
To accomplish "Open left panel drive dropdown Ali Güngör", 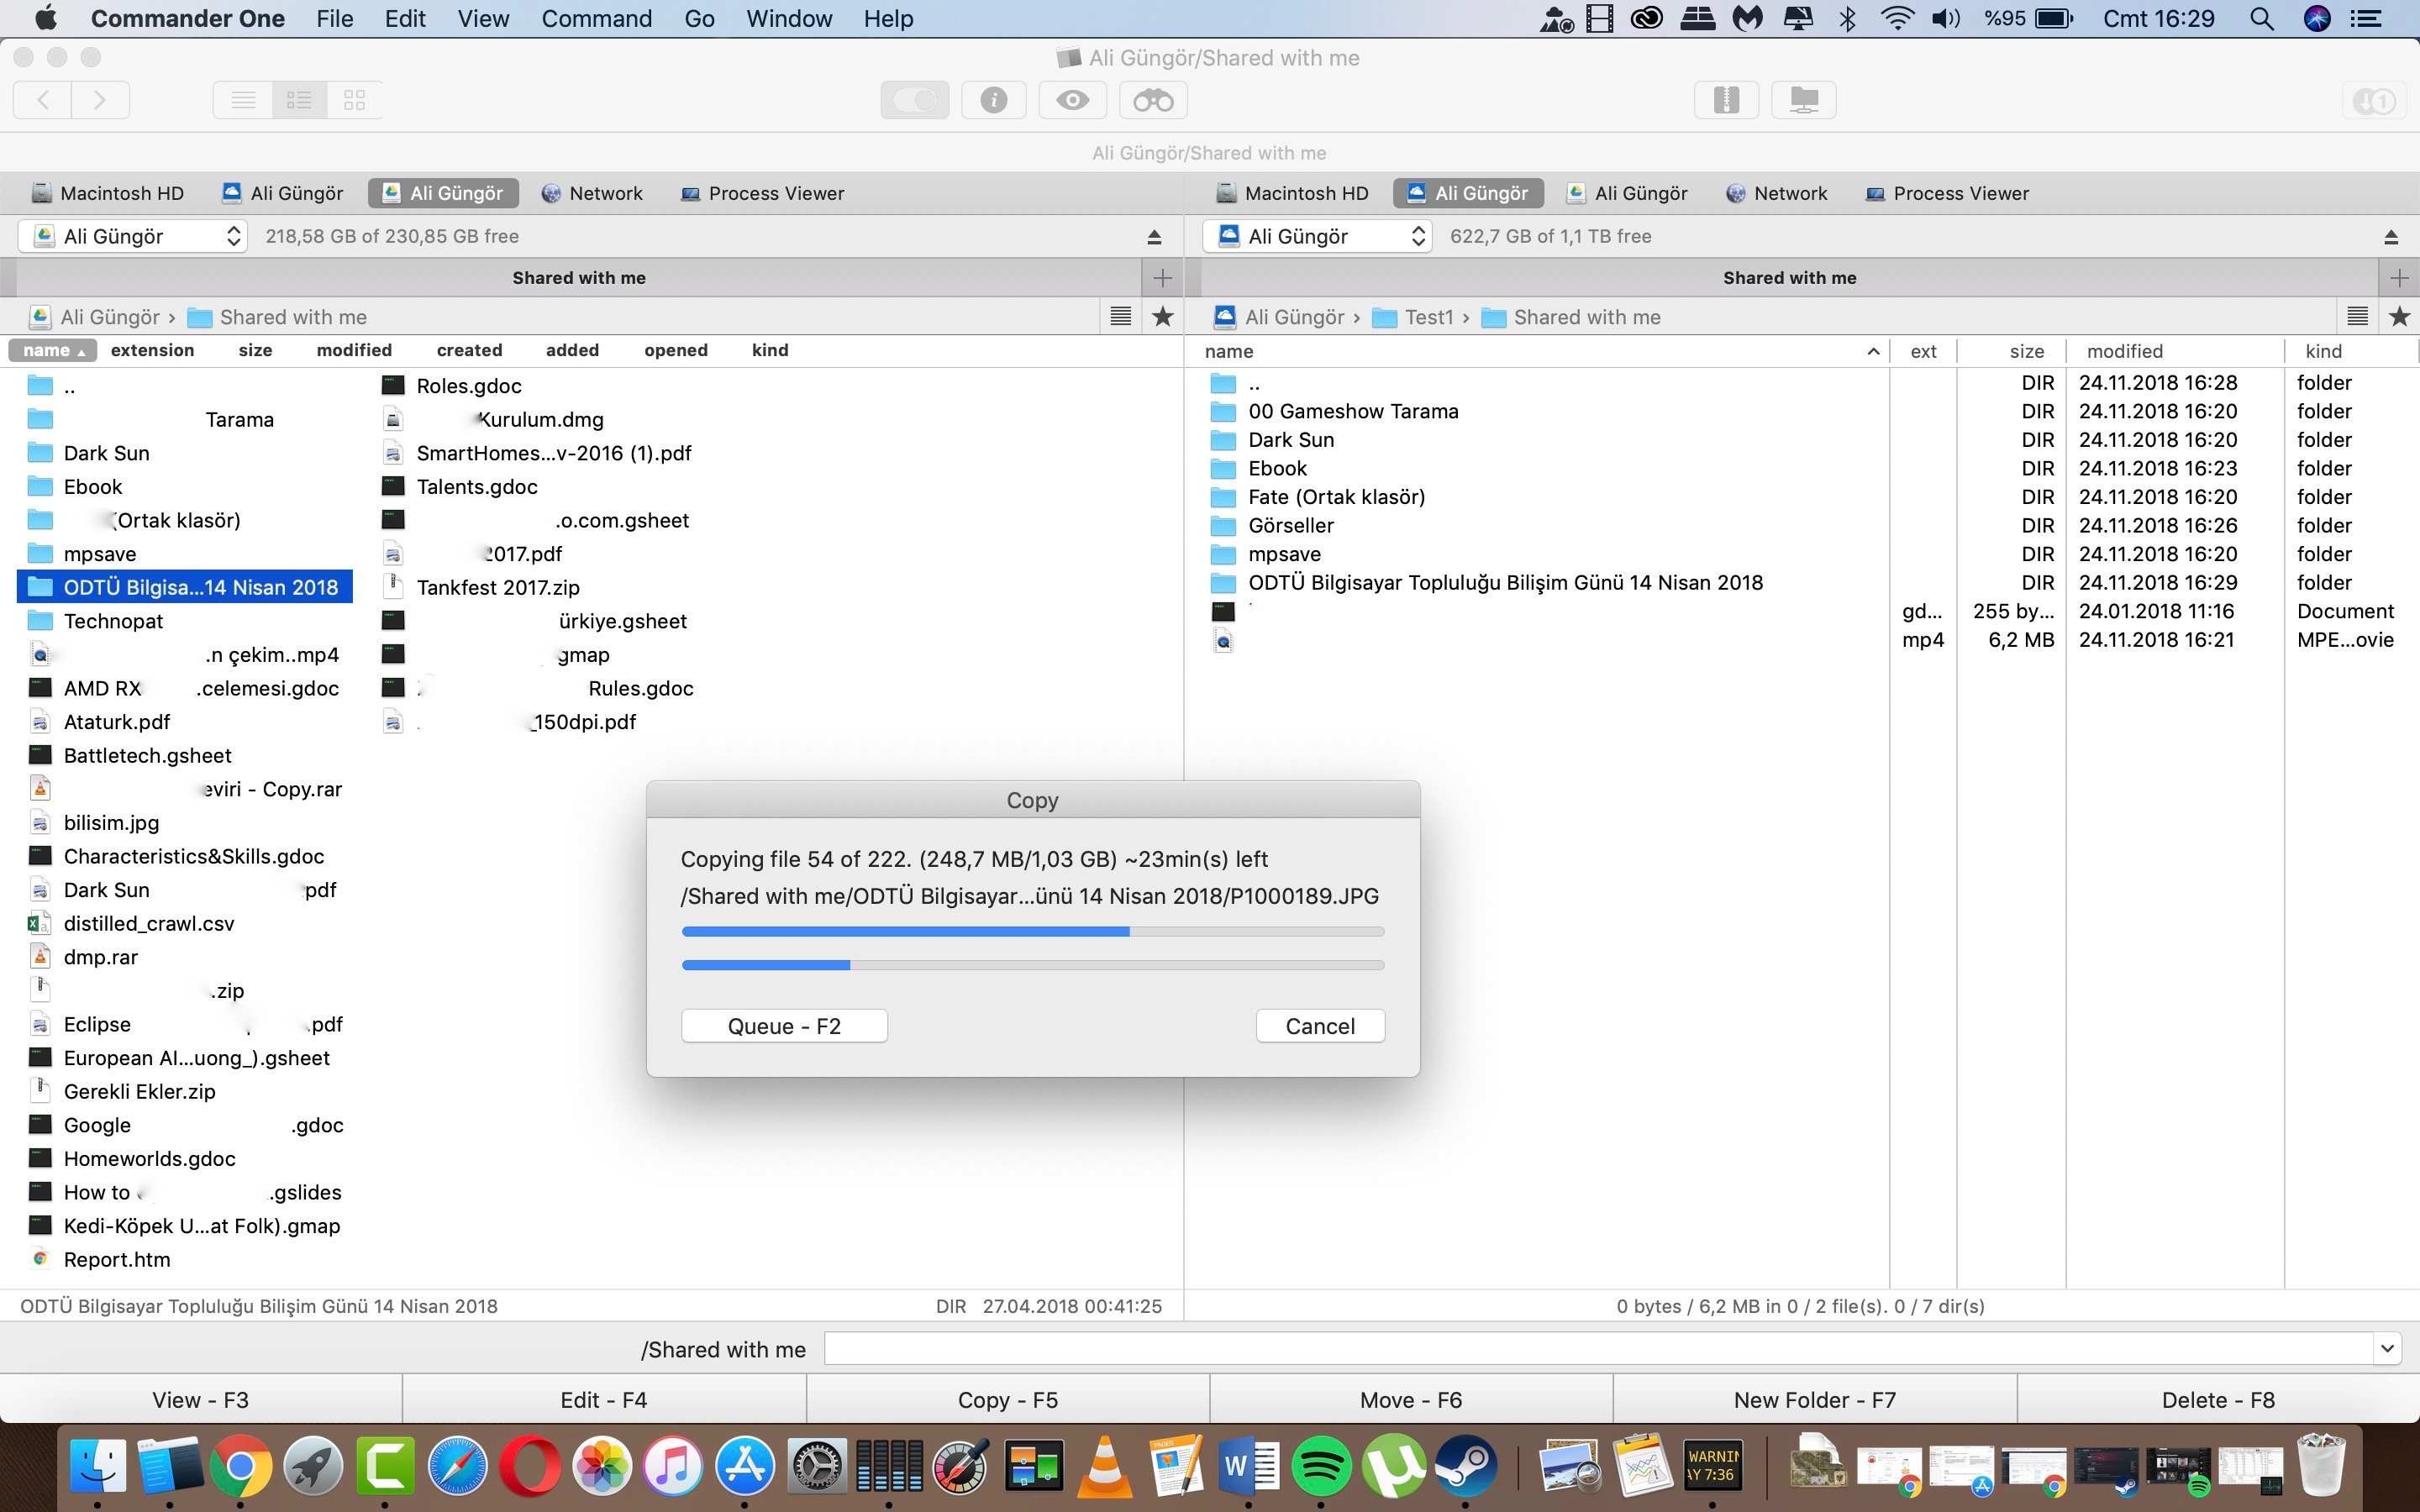I will (133, 236).
